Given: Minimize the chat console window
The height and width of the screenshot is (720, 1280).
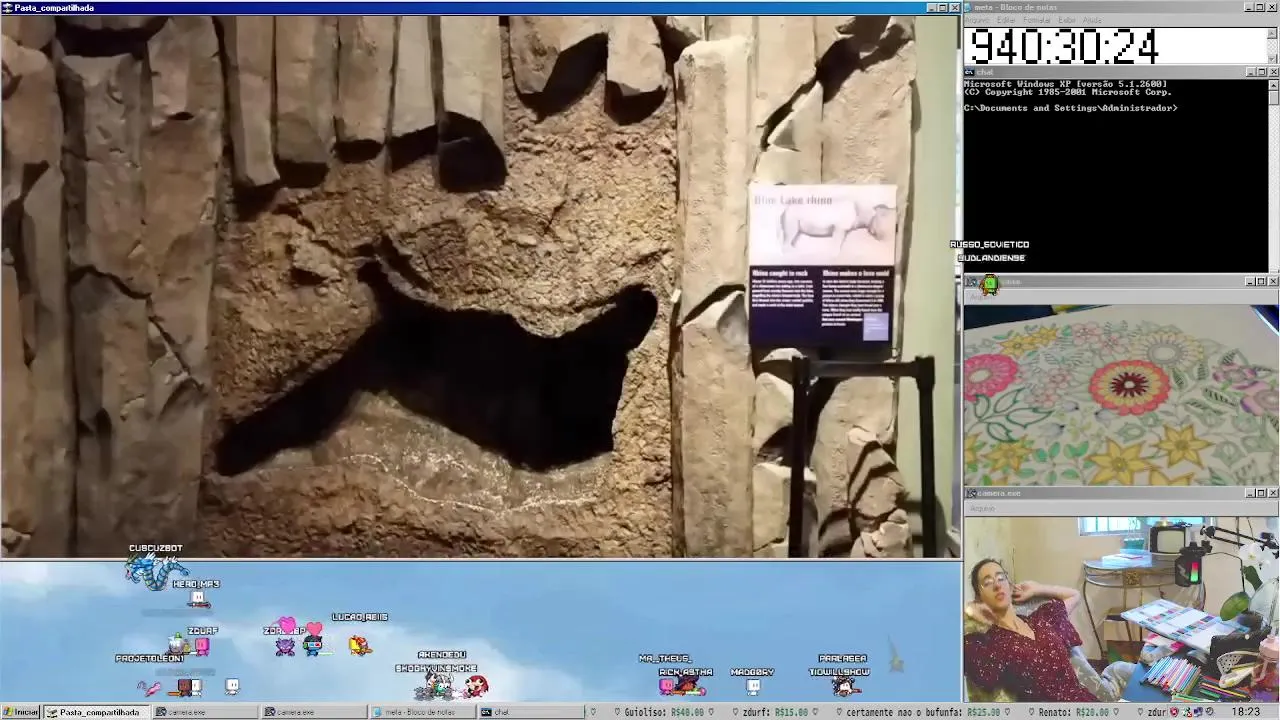Looking at the screenshot, I should [1251, 72].
